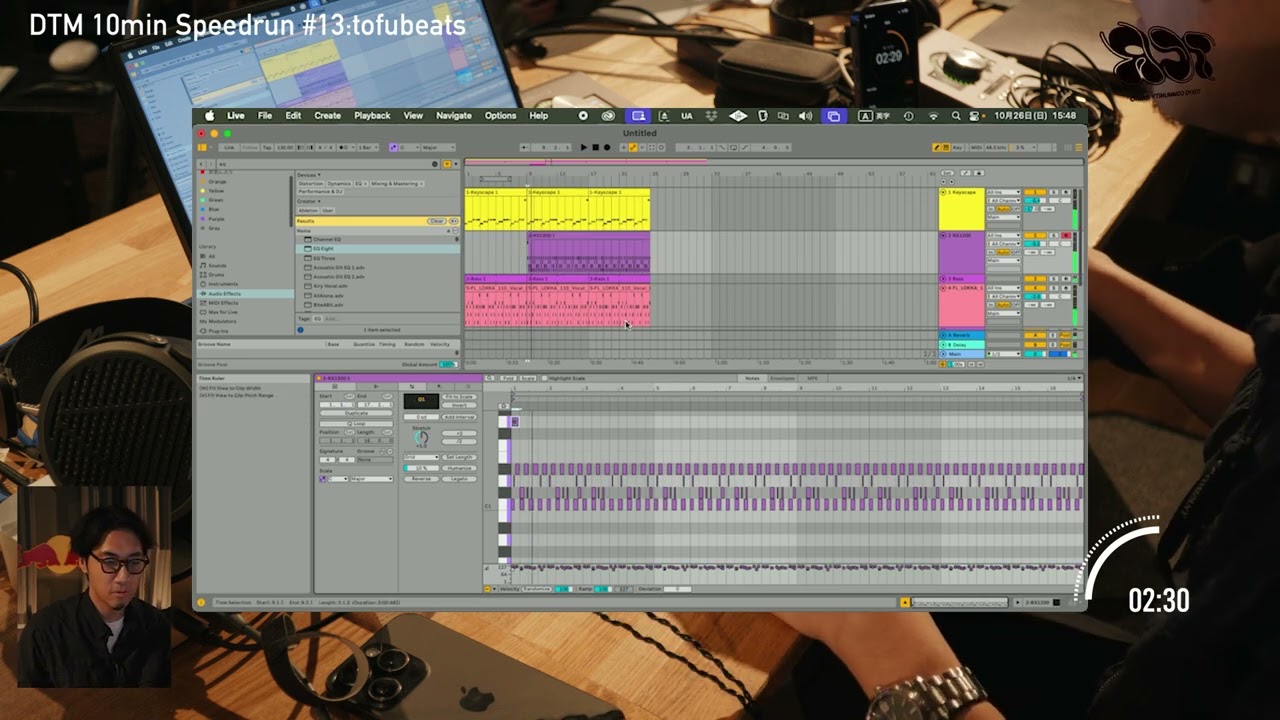The width and height of the screenshot is (1280, 720).
Task: Adjust the Groove Pool Global Amount slider
Action: pyautogui.click(x=448, y=365)
